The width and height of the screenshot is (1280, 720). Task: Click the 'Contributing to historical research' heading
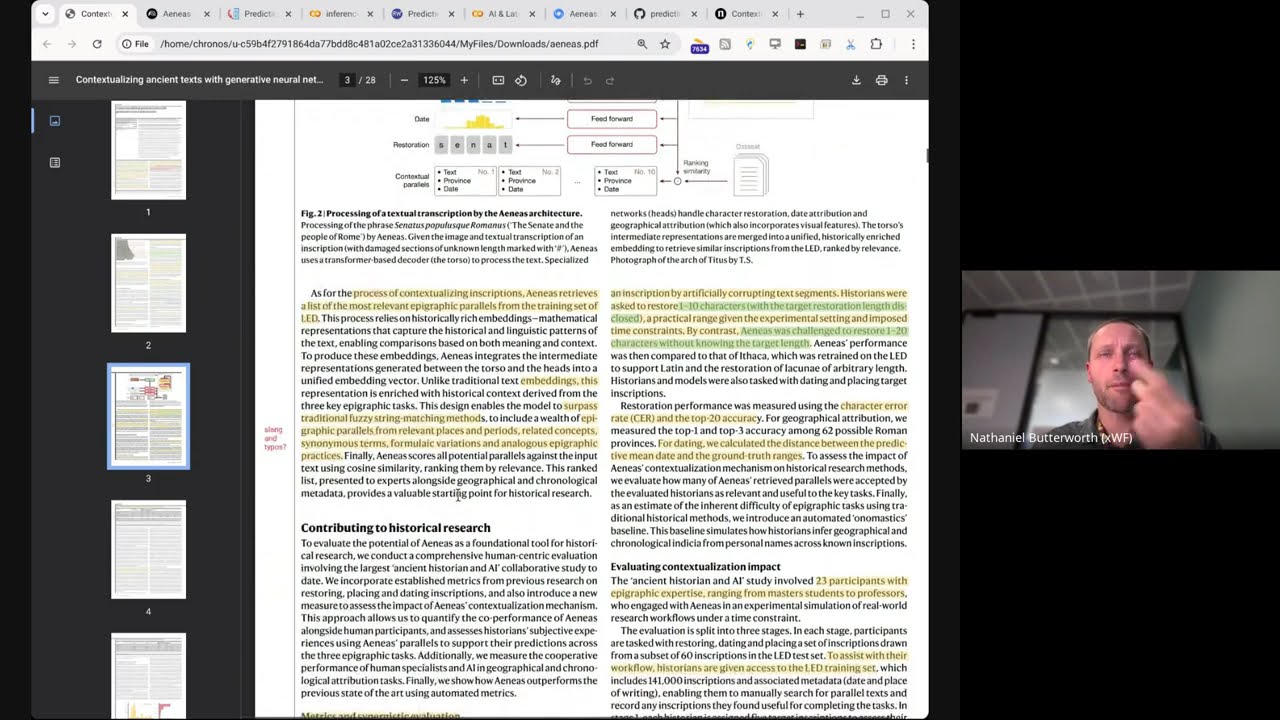[396, 527]
